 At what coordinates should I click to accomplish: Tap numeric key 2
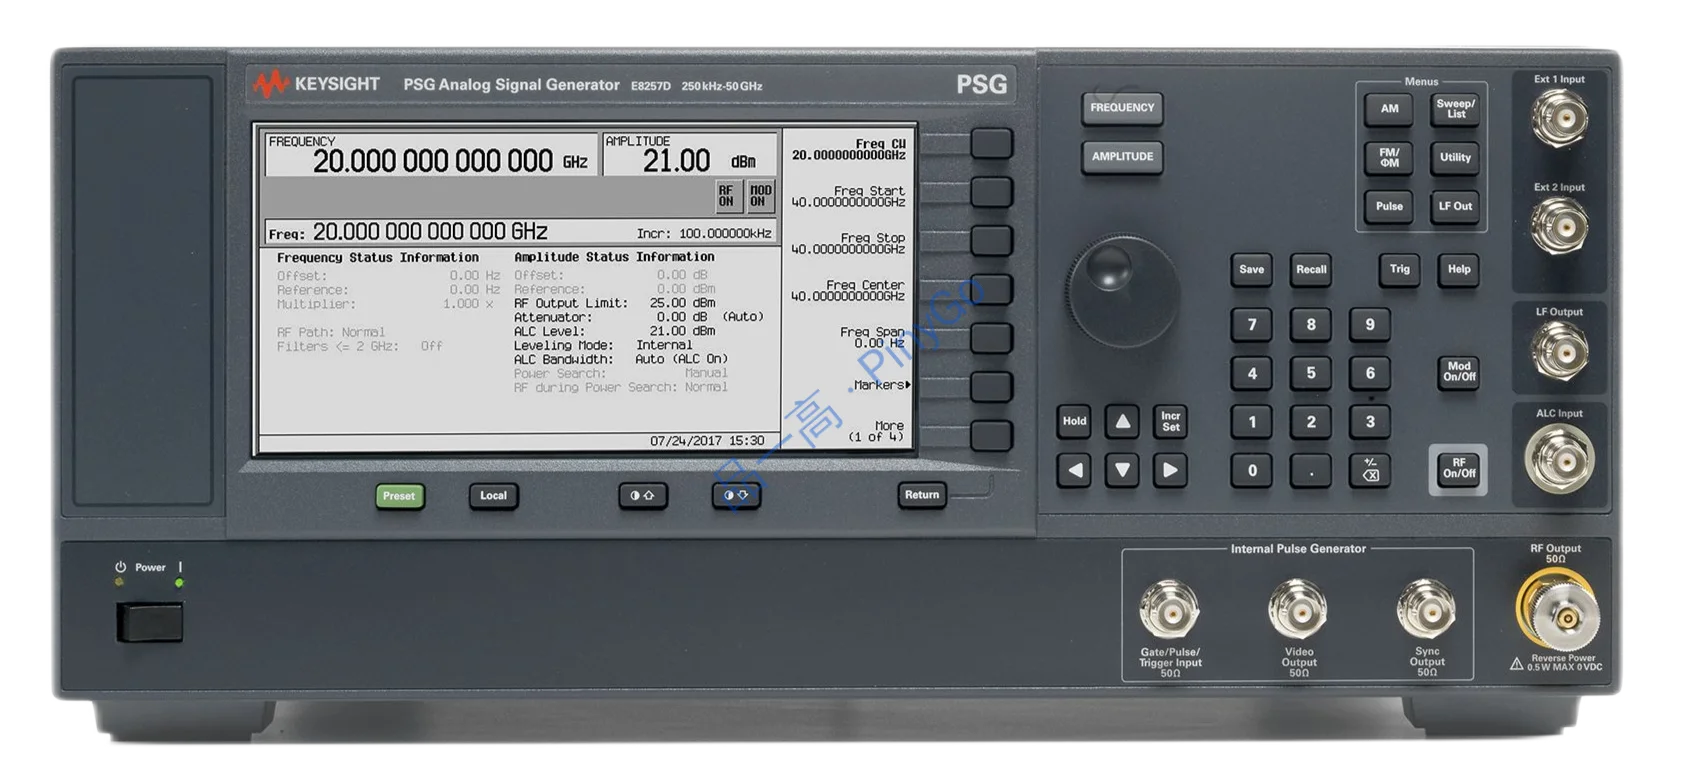[x=1311, y=422]
